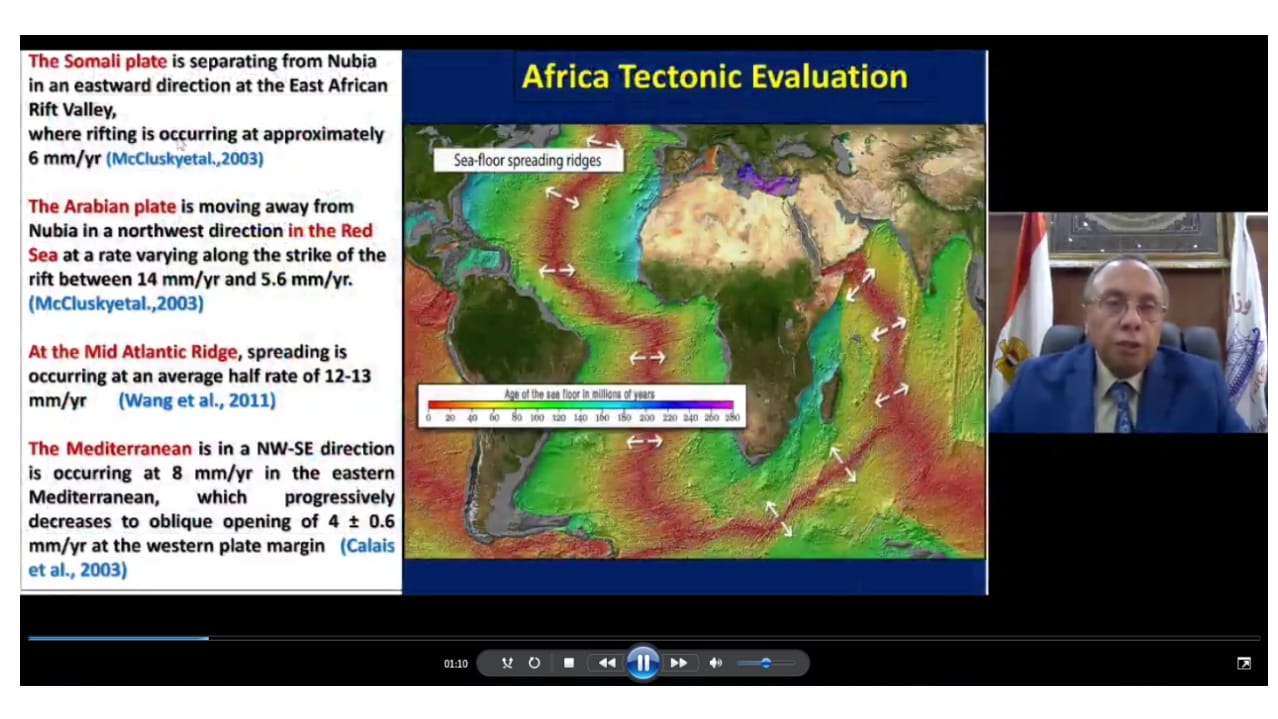
Task: Stop the video playback
Action: coord(569,663)
